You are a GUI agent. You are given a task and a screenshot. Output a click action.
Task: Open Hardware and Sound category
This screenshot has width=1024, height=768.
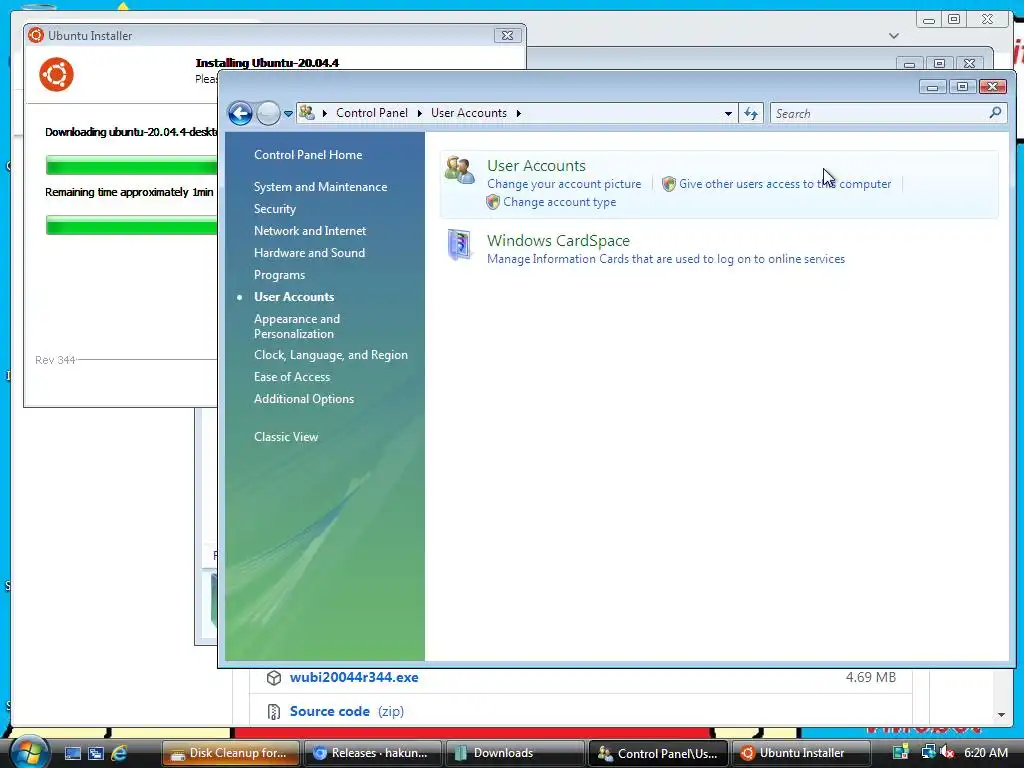[310, 253]
